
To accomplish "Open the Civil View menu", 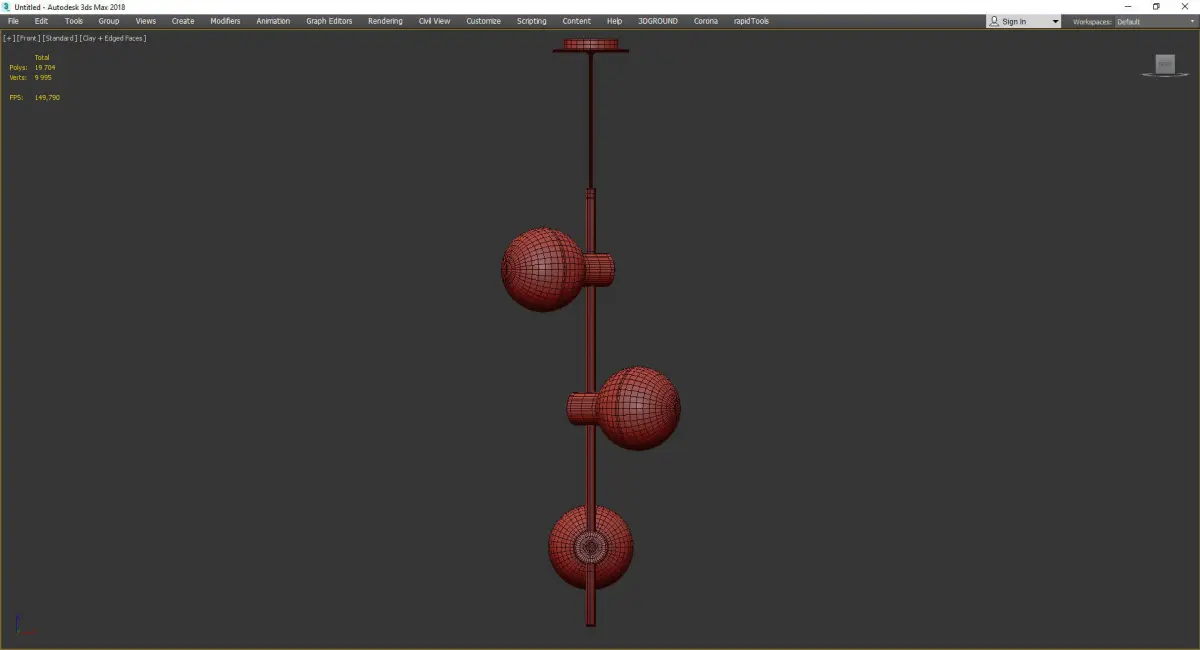I will [434, 21].
